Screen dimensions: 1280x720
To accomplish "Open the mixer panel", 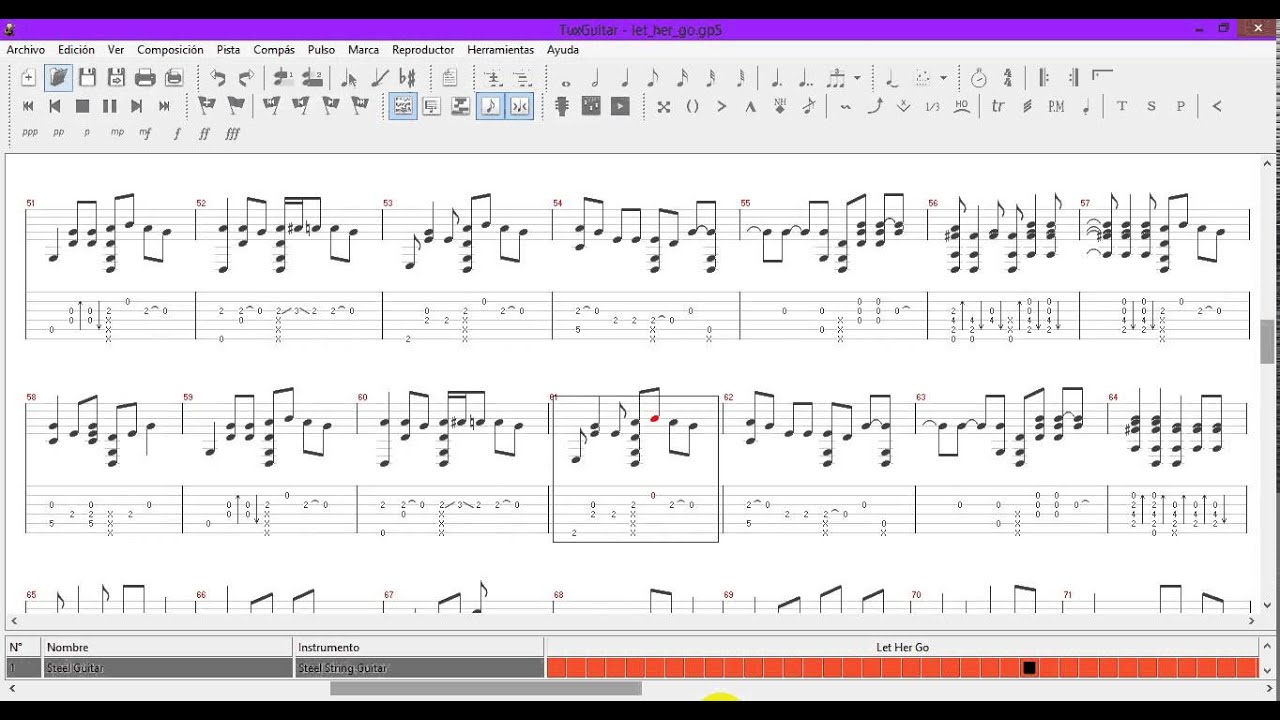I will point(591,106).
